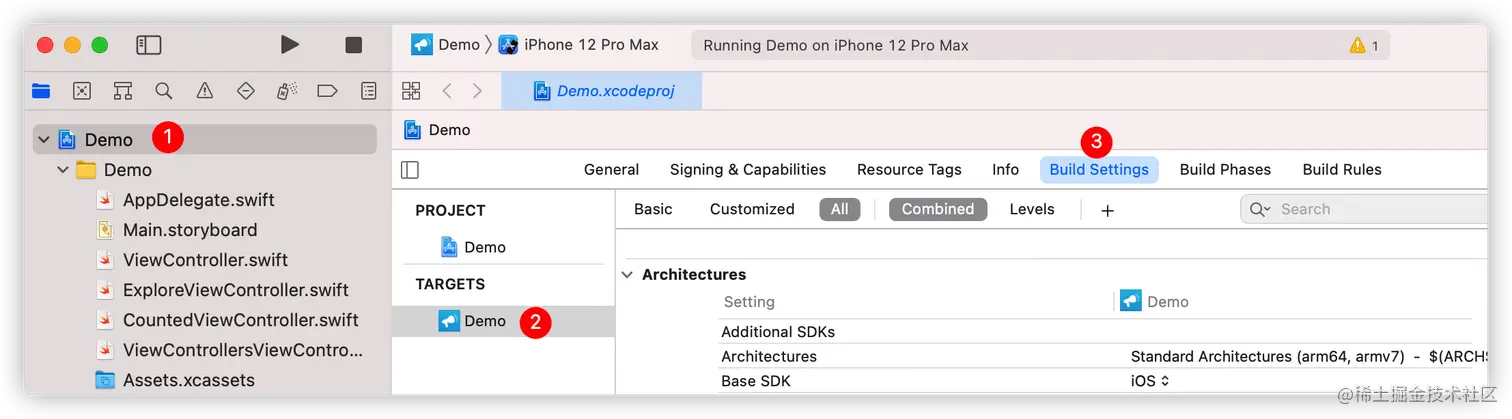Collapse the Architectures section
This screenshot has height=419, width=1512.
point(628,274)
